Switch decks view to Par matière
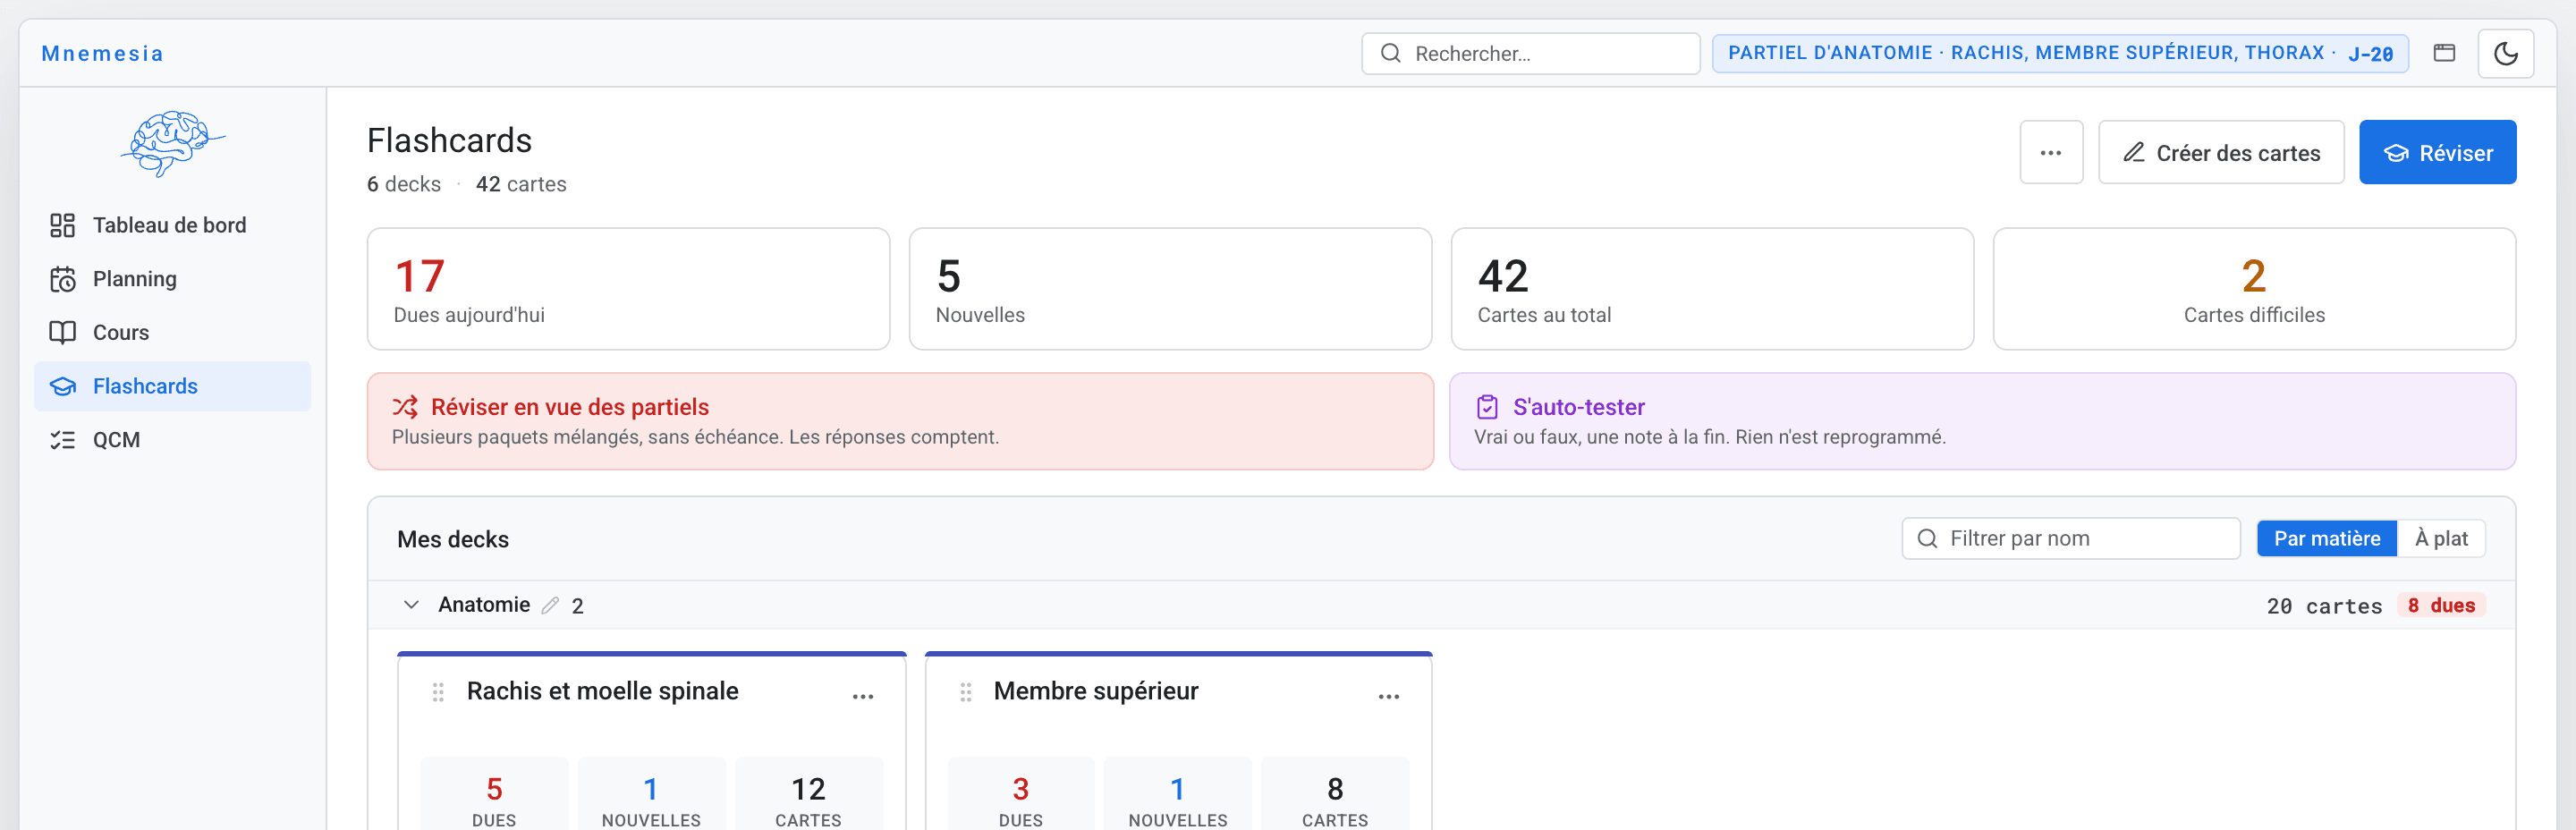 2327,539
